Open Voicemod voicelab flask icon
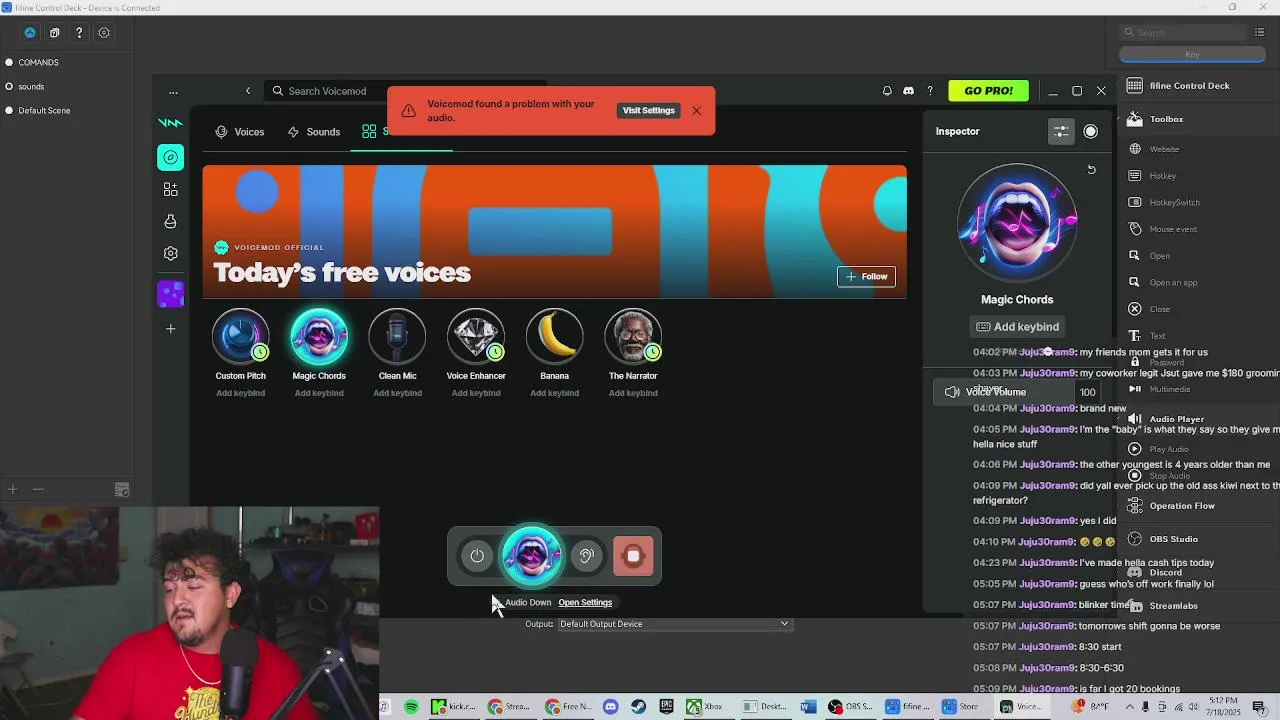This screenshot has height=720, width=1280. click(x=170, y=221)
